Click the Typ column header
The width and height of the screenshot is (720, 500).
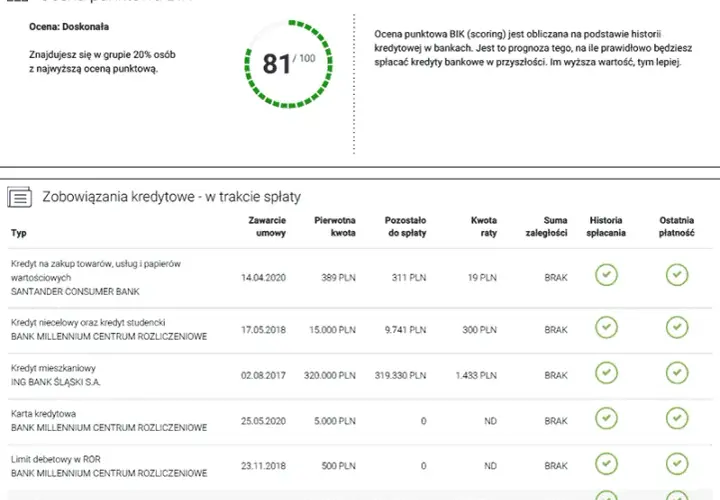tap(18, 233)
